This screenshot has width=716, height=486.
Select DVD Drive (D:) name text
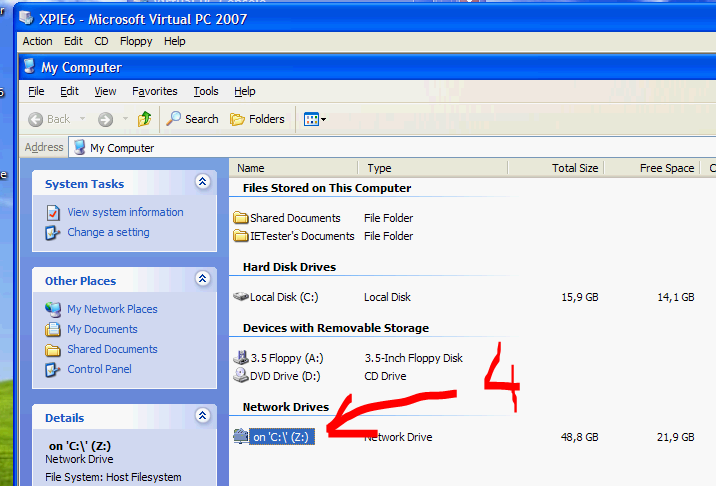tap(285, 376)
